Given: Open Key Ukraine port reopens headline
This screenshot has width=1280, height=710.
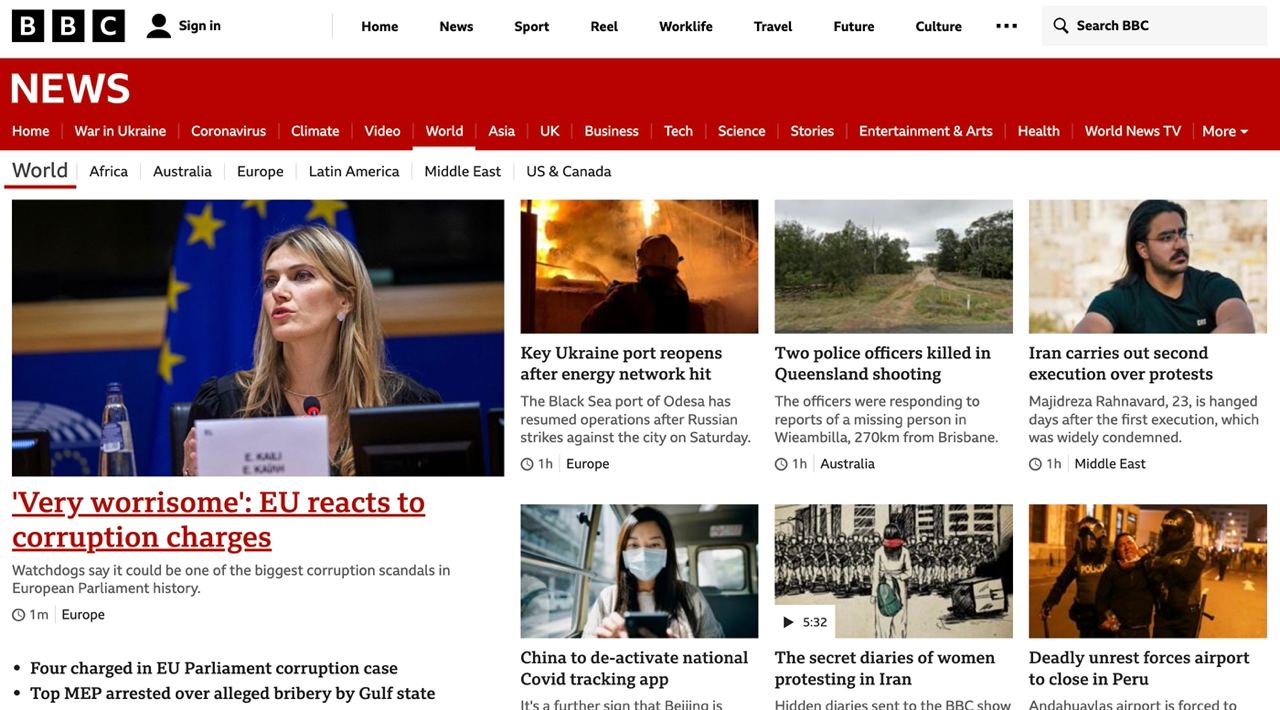Looking at the screenshot, I should coord(621,363).
